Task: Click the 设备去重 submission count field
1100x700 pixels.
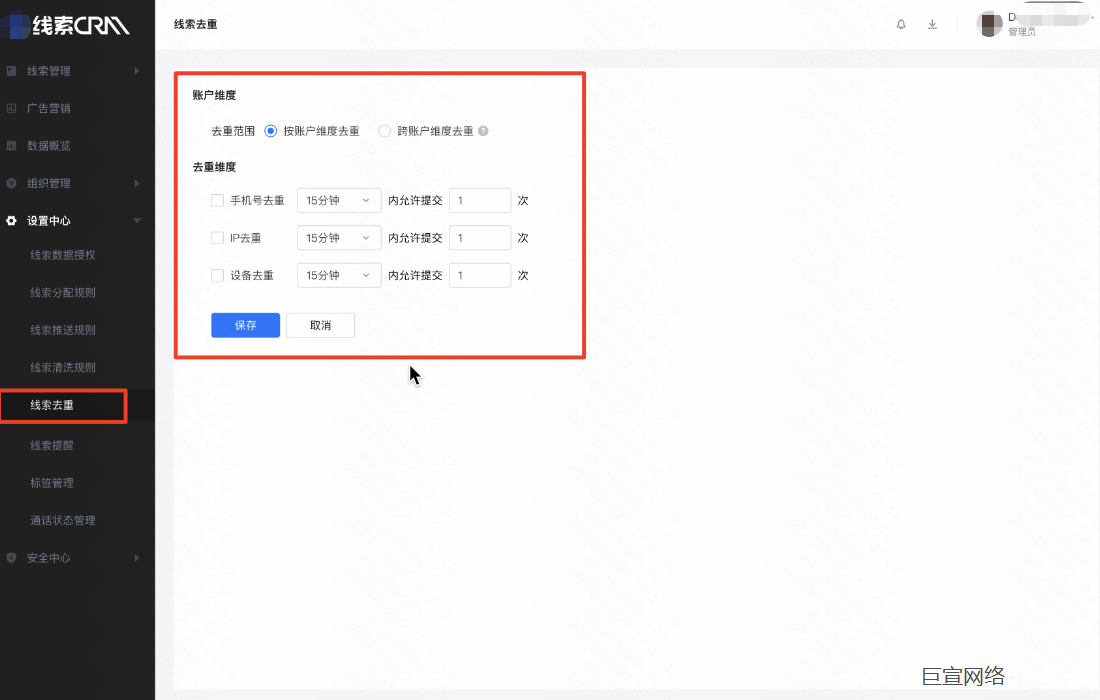Action: [x=480, y=275]
